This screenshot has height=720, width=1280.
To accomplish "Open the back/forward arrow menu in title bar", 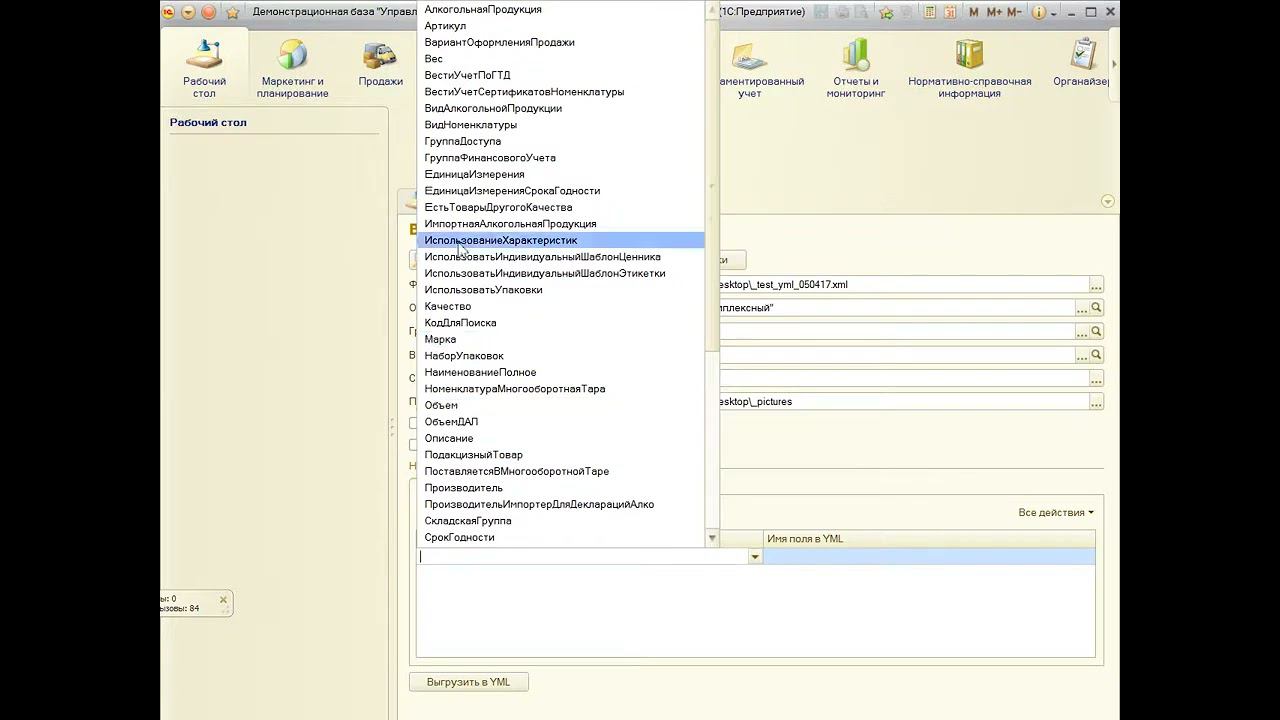I will pyautogui.click(x=187, y=12).
